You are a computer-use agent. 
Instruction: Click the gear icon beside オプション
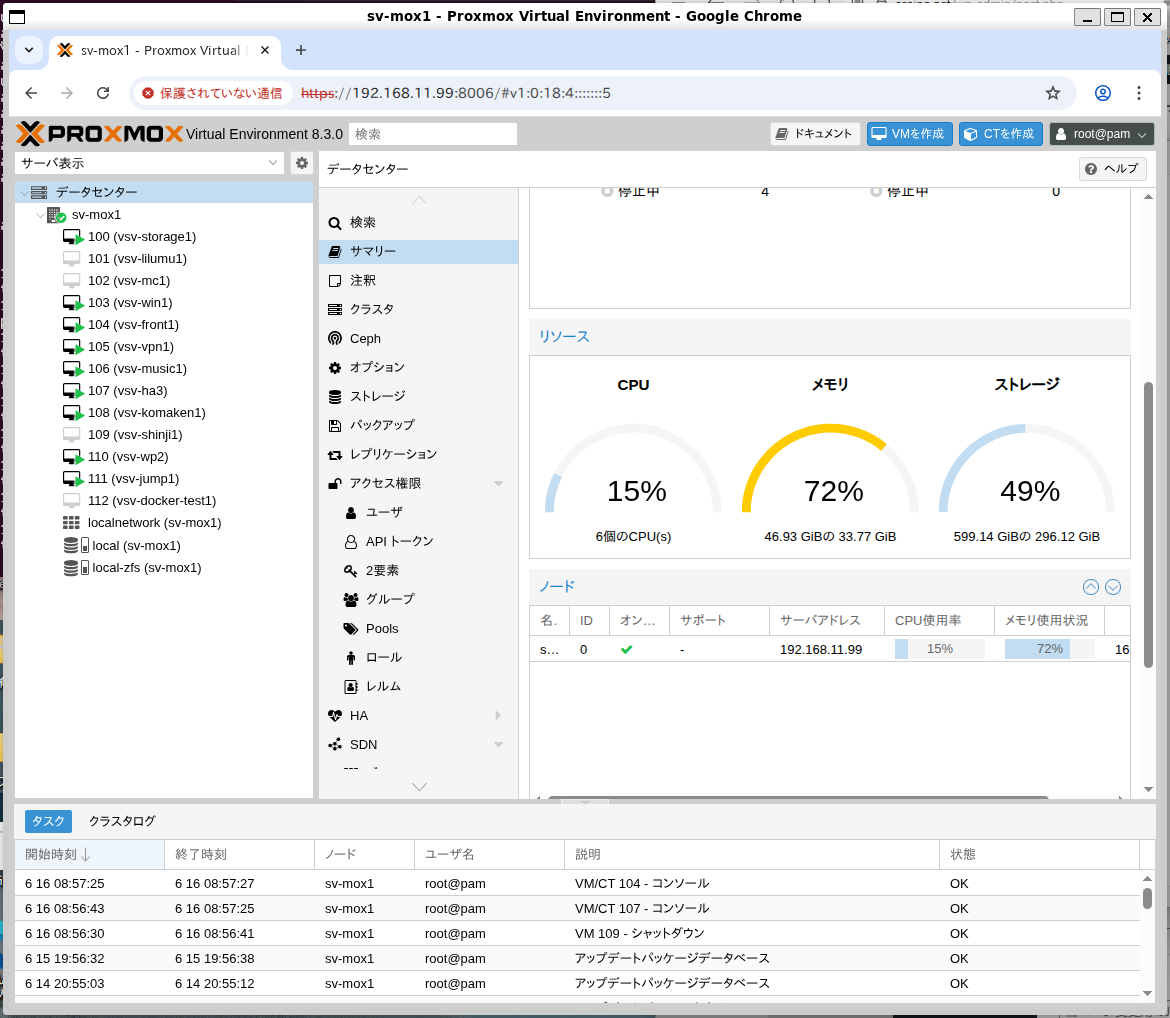(x=335, y=368)
